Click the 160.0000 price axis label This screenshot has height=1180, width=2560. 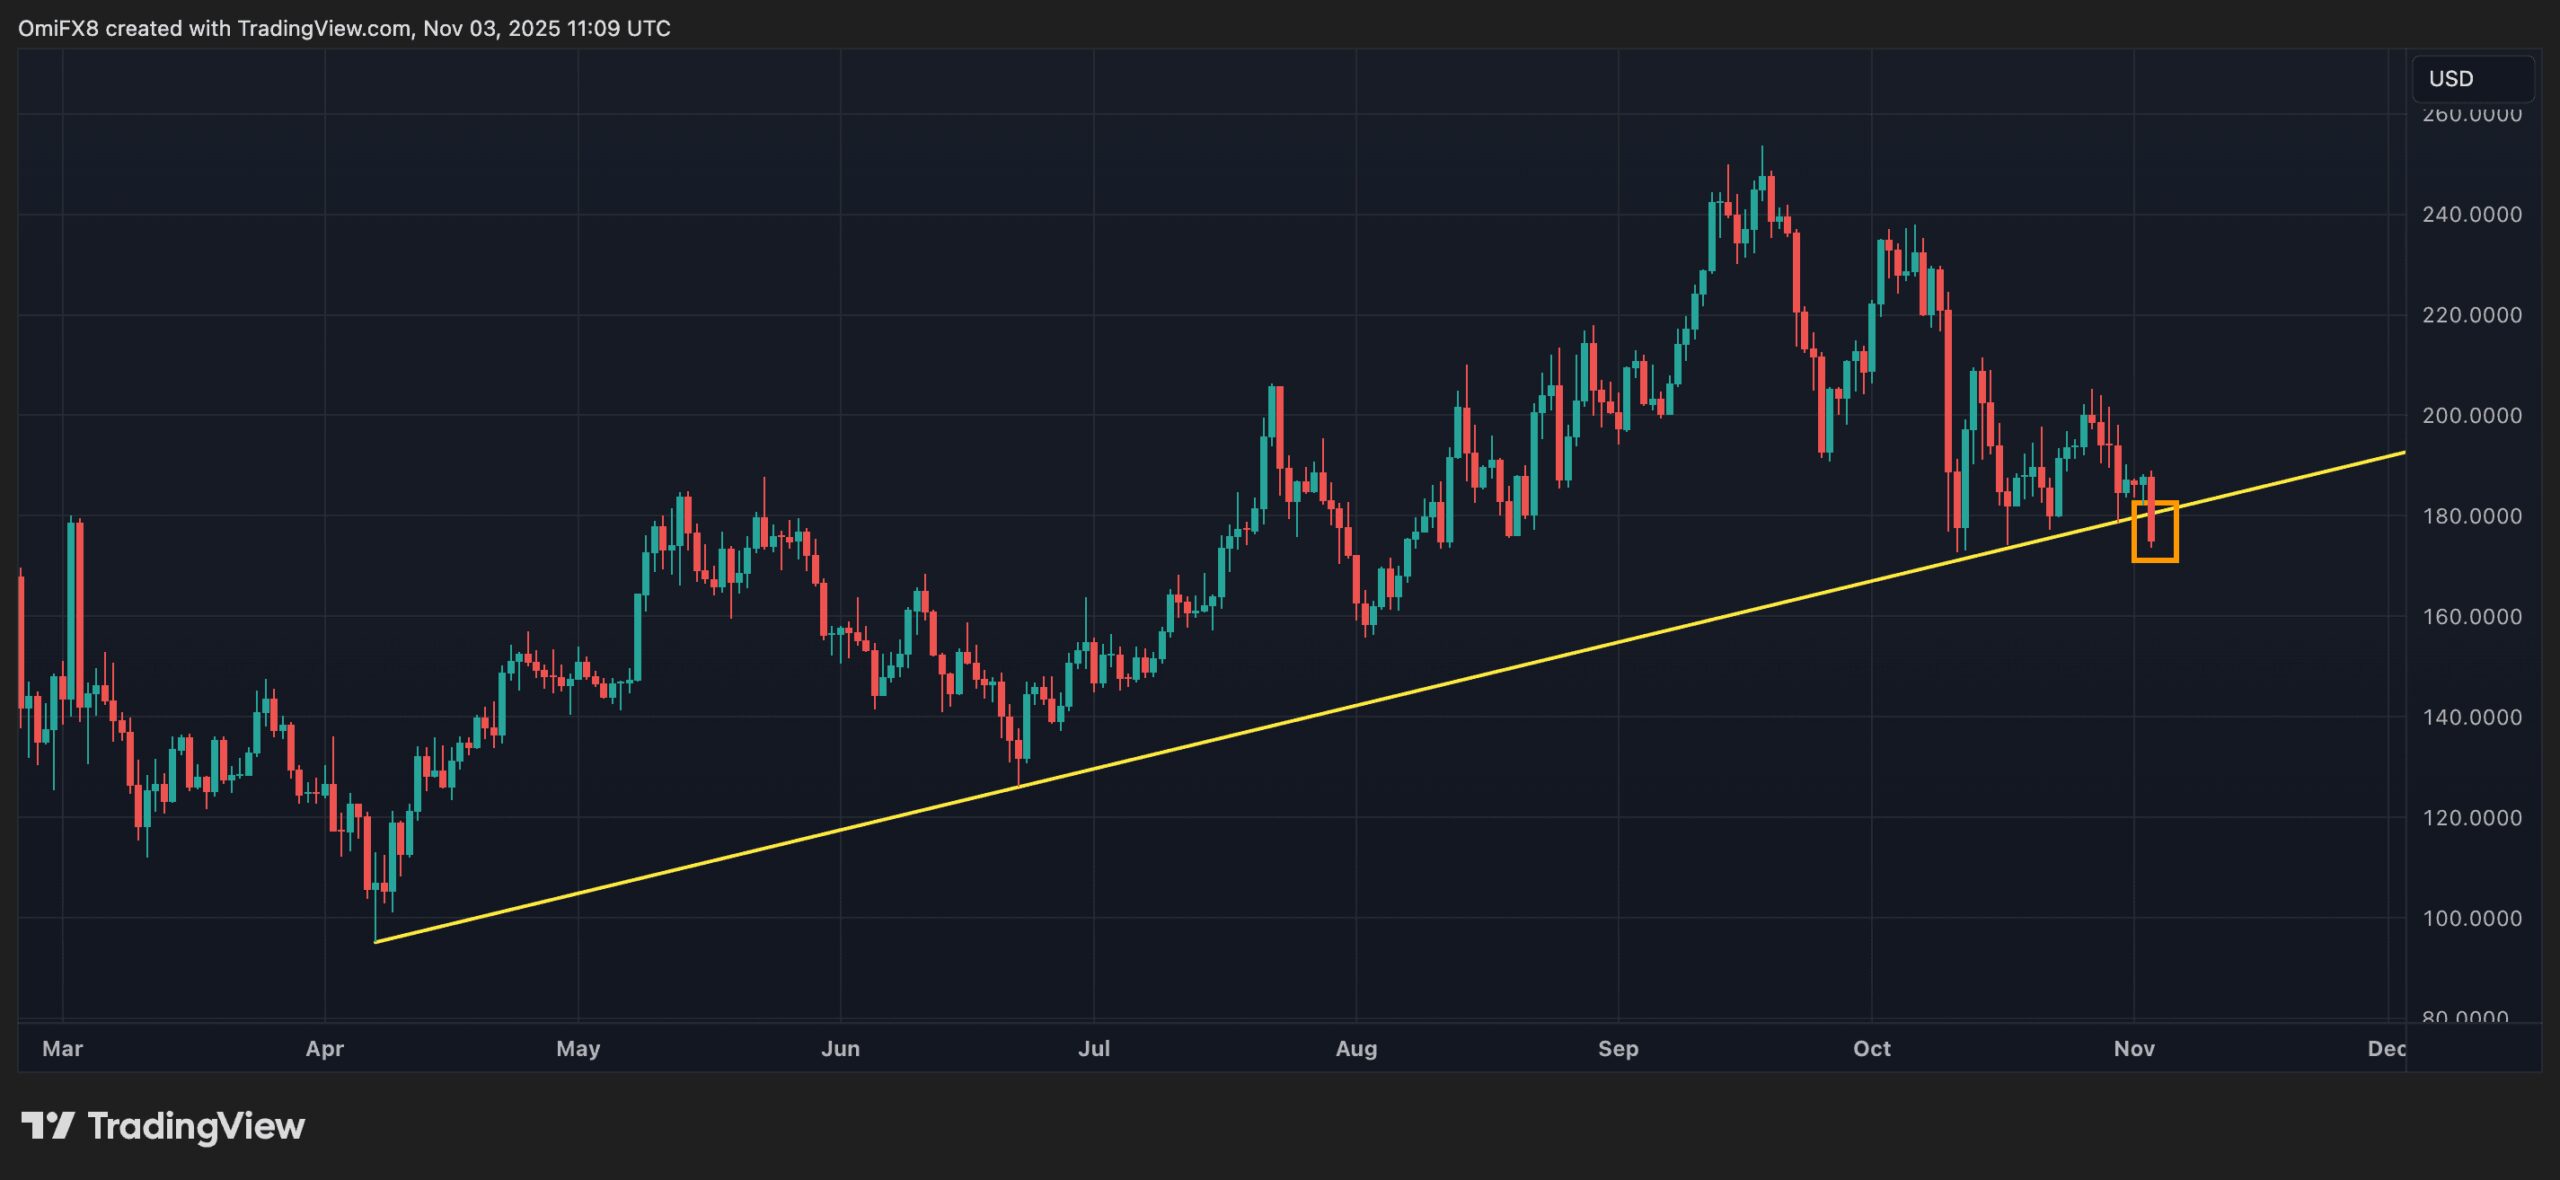pyautogui.click(x=2471, y=616)
